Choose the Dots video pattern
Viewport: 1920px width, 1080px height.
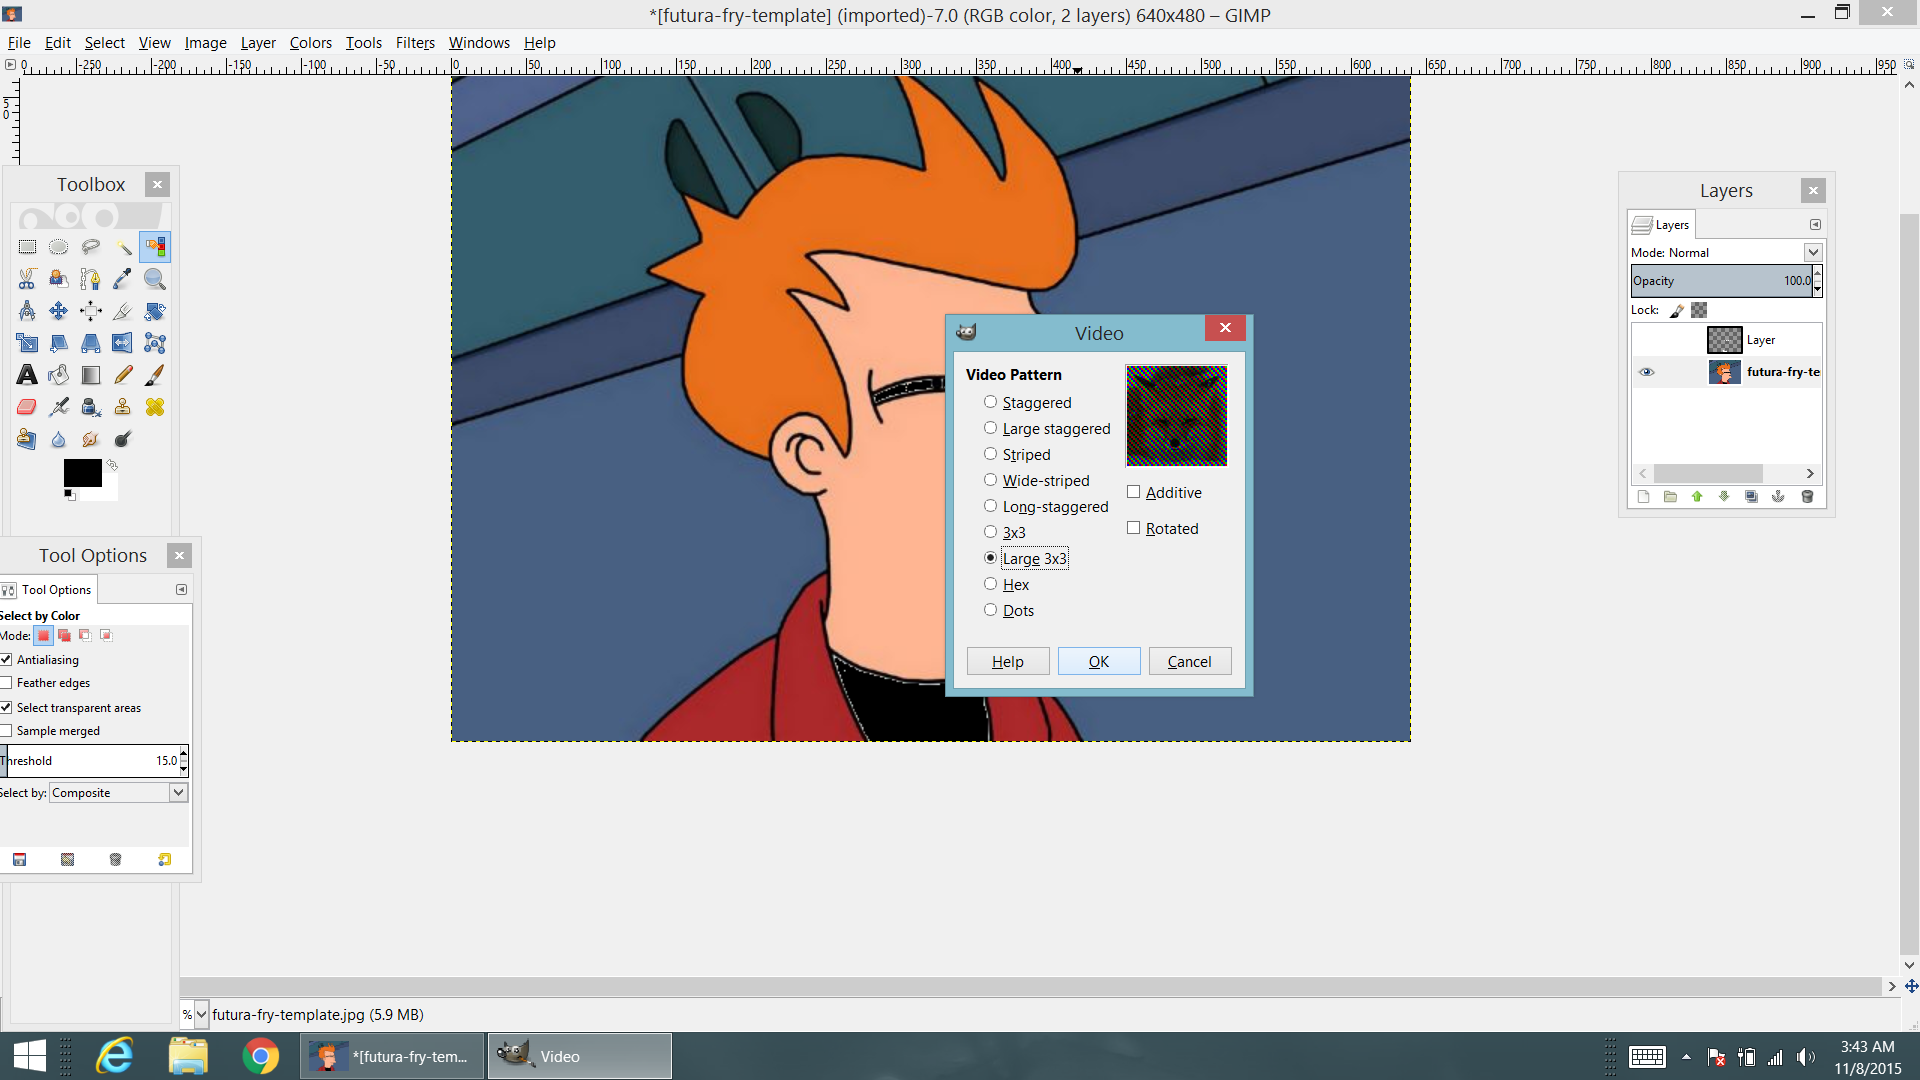(x=1009, y=610)
